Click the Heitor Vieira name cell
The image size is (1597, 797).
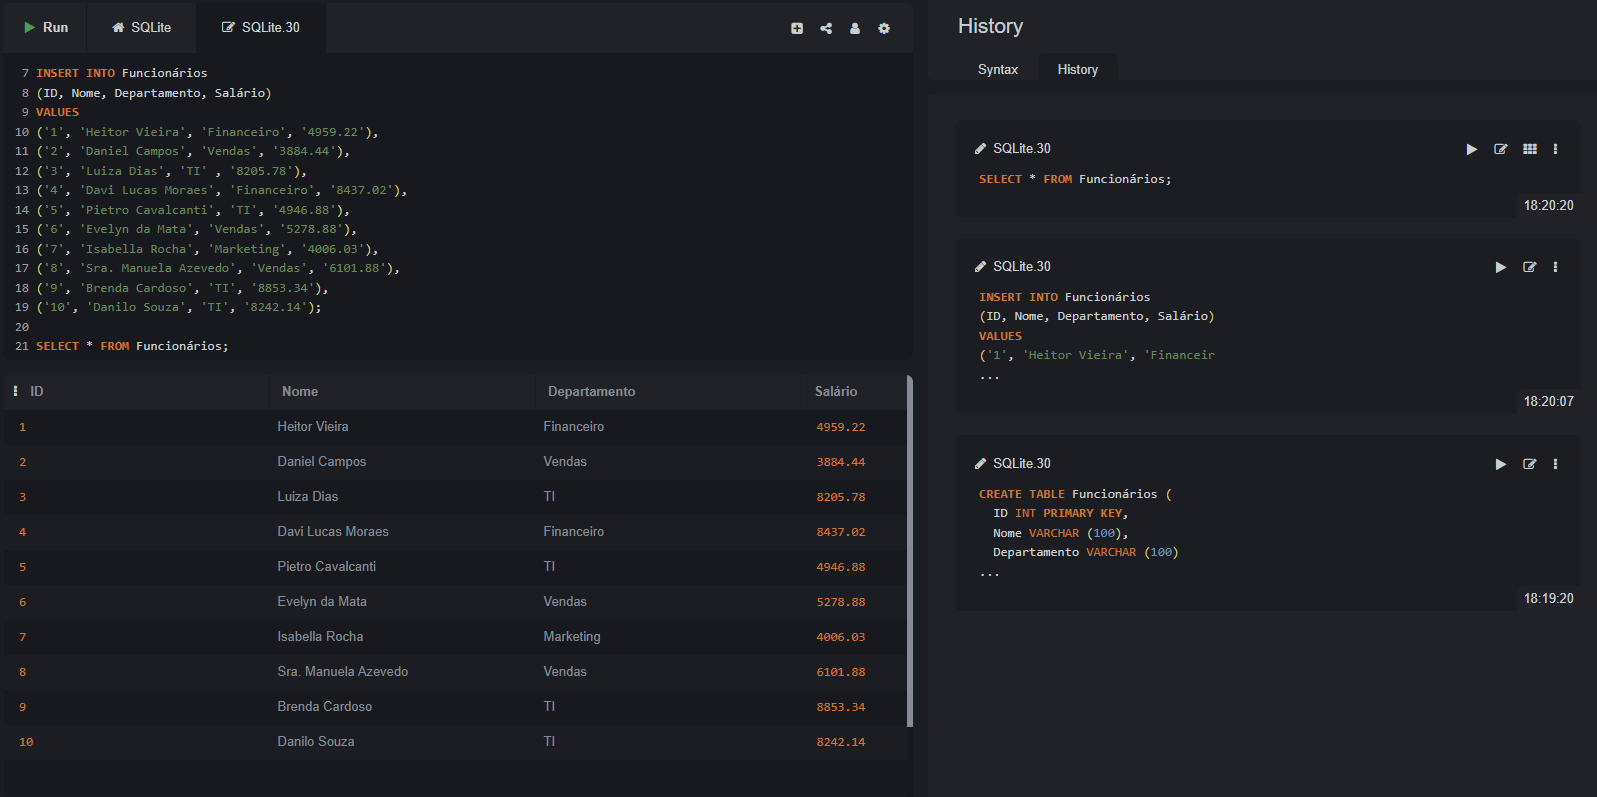tap(313, 427)
